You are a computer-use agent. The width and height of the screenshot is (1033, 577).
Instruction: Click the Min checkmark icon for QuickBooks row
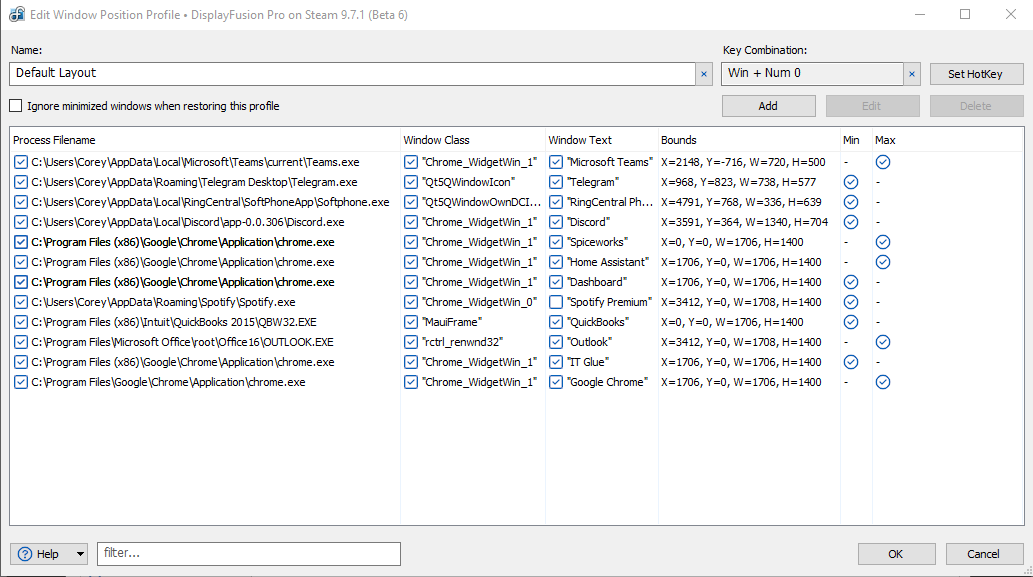click(x=851, y=322)
